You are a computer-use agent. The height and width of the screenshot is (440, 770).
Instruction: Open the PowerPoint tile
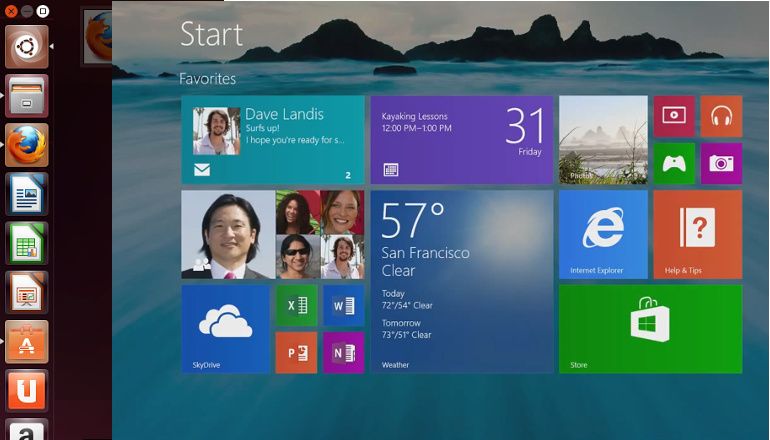tap(296, 352)
